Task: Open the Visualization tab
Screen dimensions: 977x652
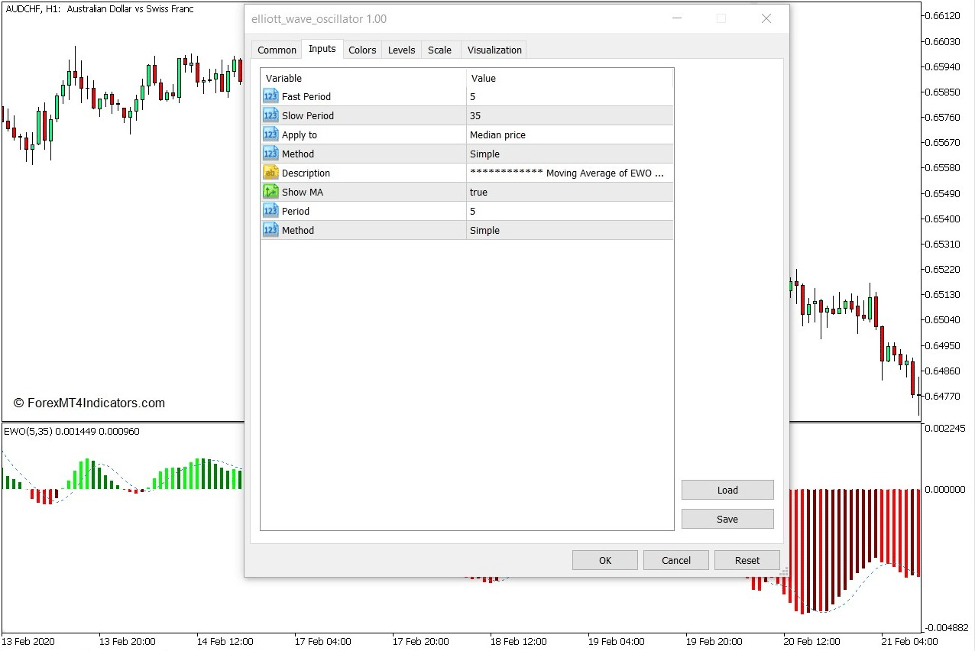Action: [494, 49]
